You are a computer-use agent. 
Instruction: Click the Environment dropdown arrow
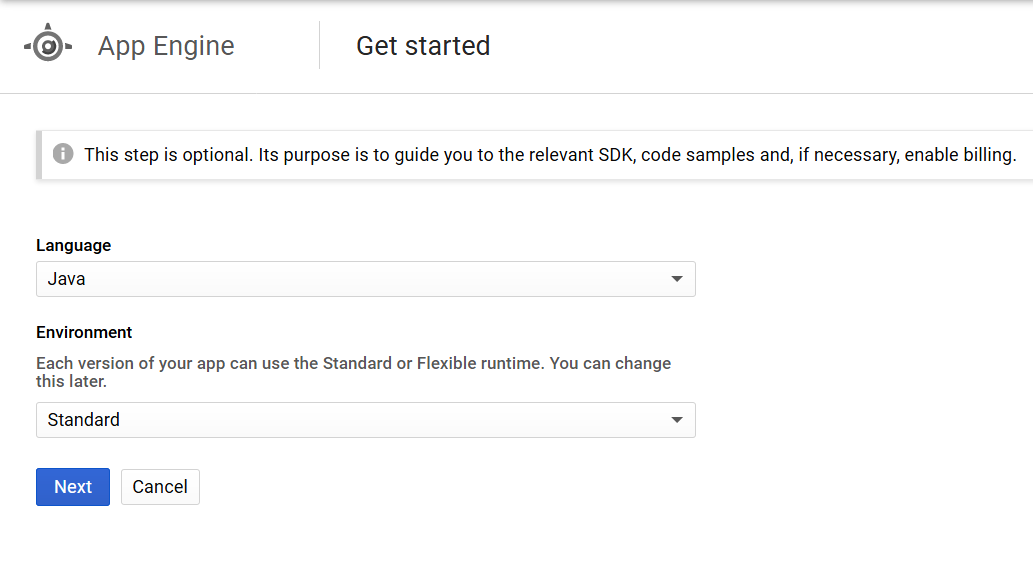(x=677, y=420)
